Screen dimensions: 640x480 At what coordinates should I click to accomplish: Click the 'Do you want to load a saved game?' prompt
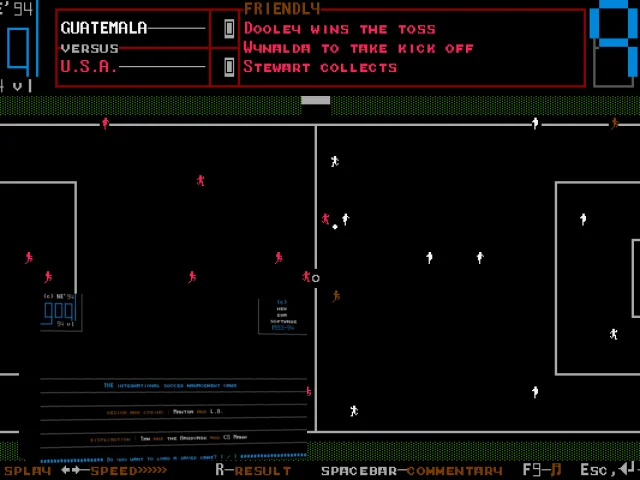(171, 458)
